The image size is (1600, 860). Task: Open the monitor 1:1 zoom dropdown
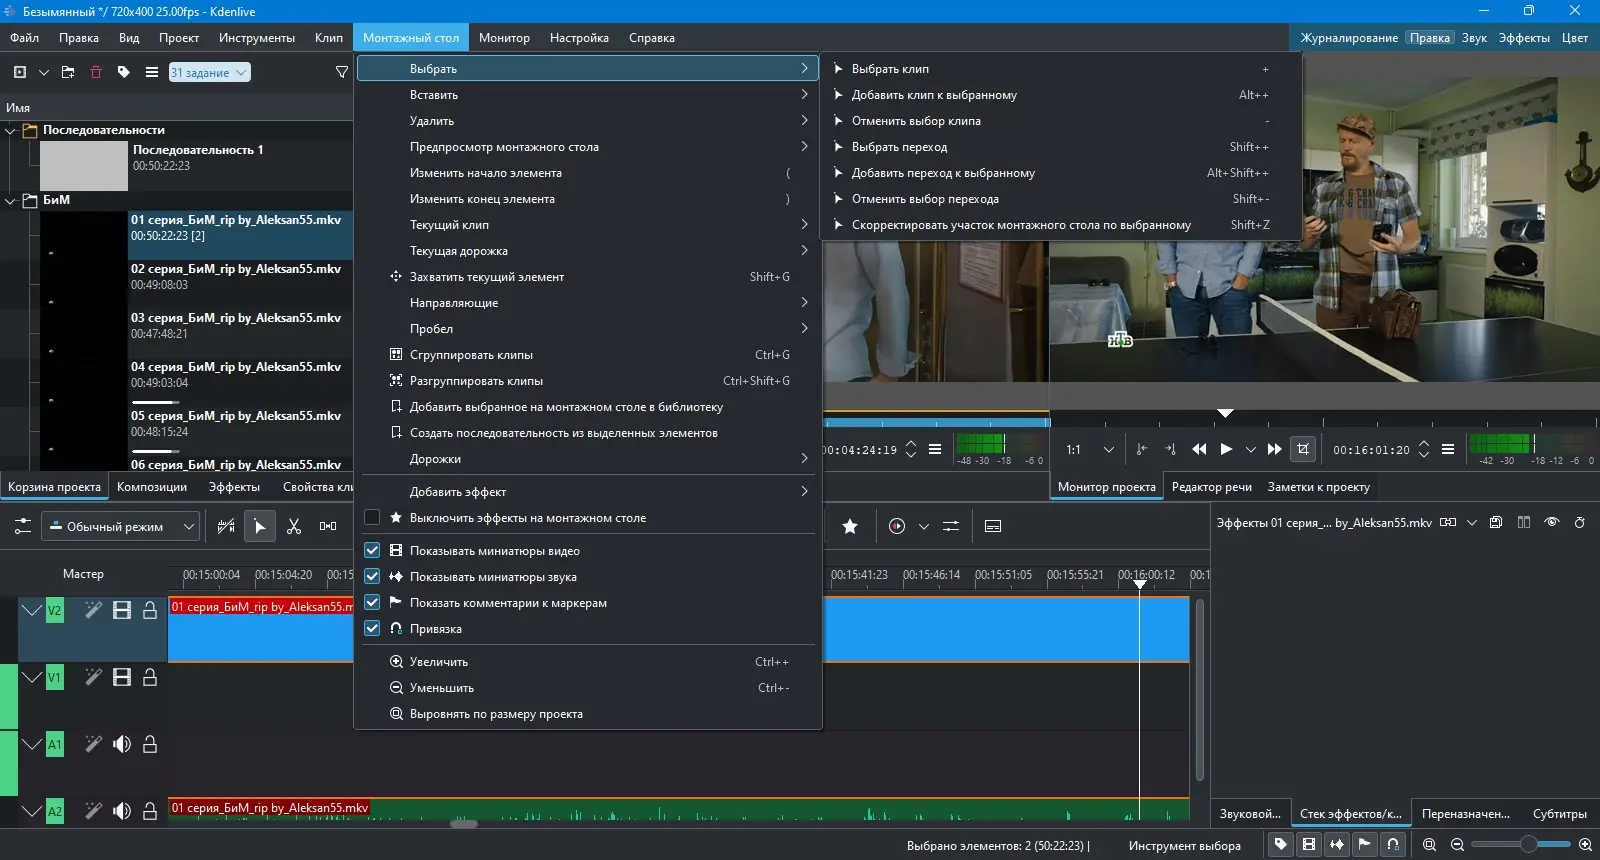click(1090, 450)
